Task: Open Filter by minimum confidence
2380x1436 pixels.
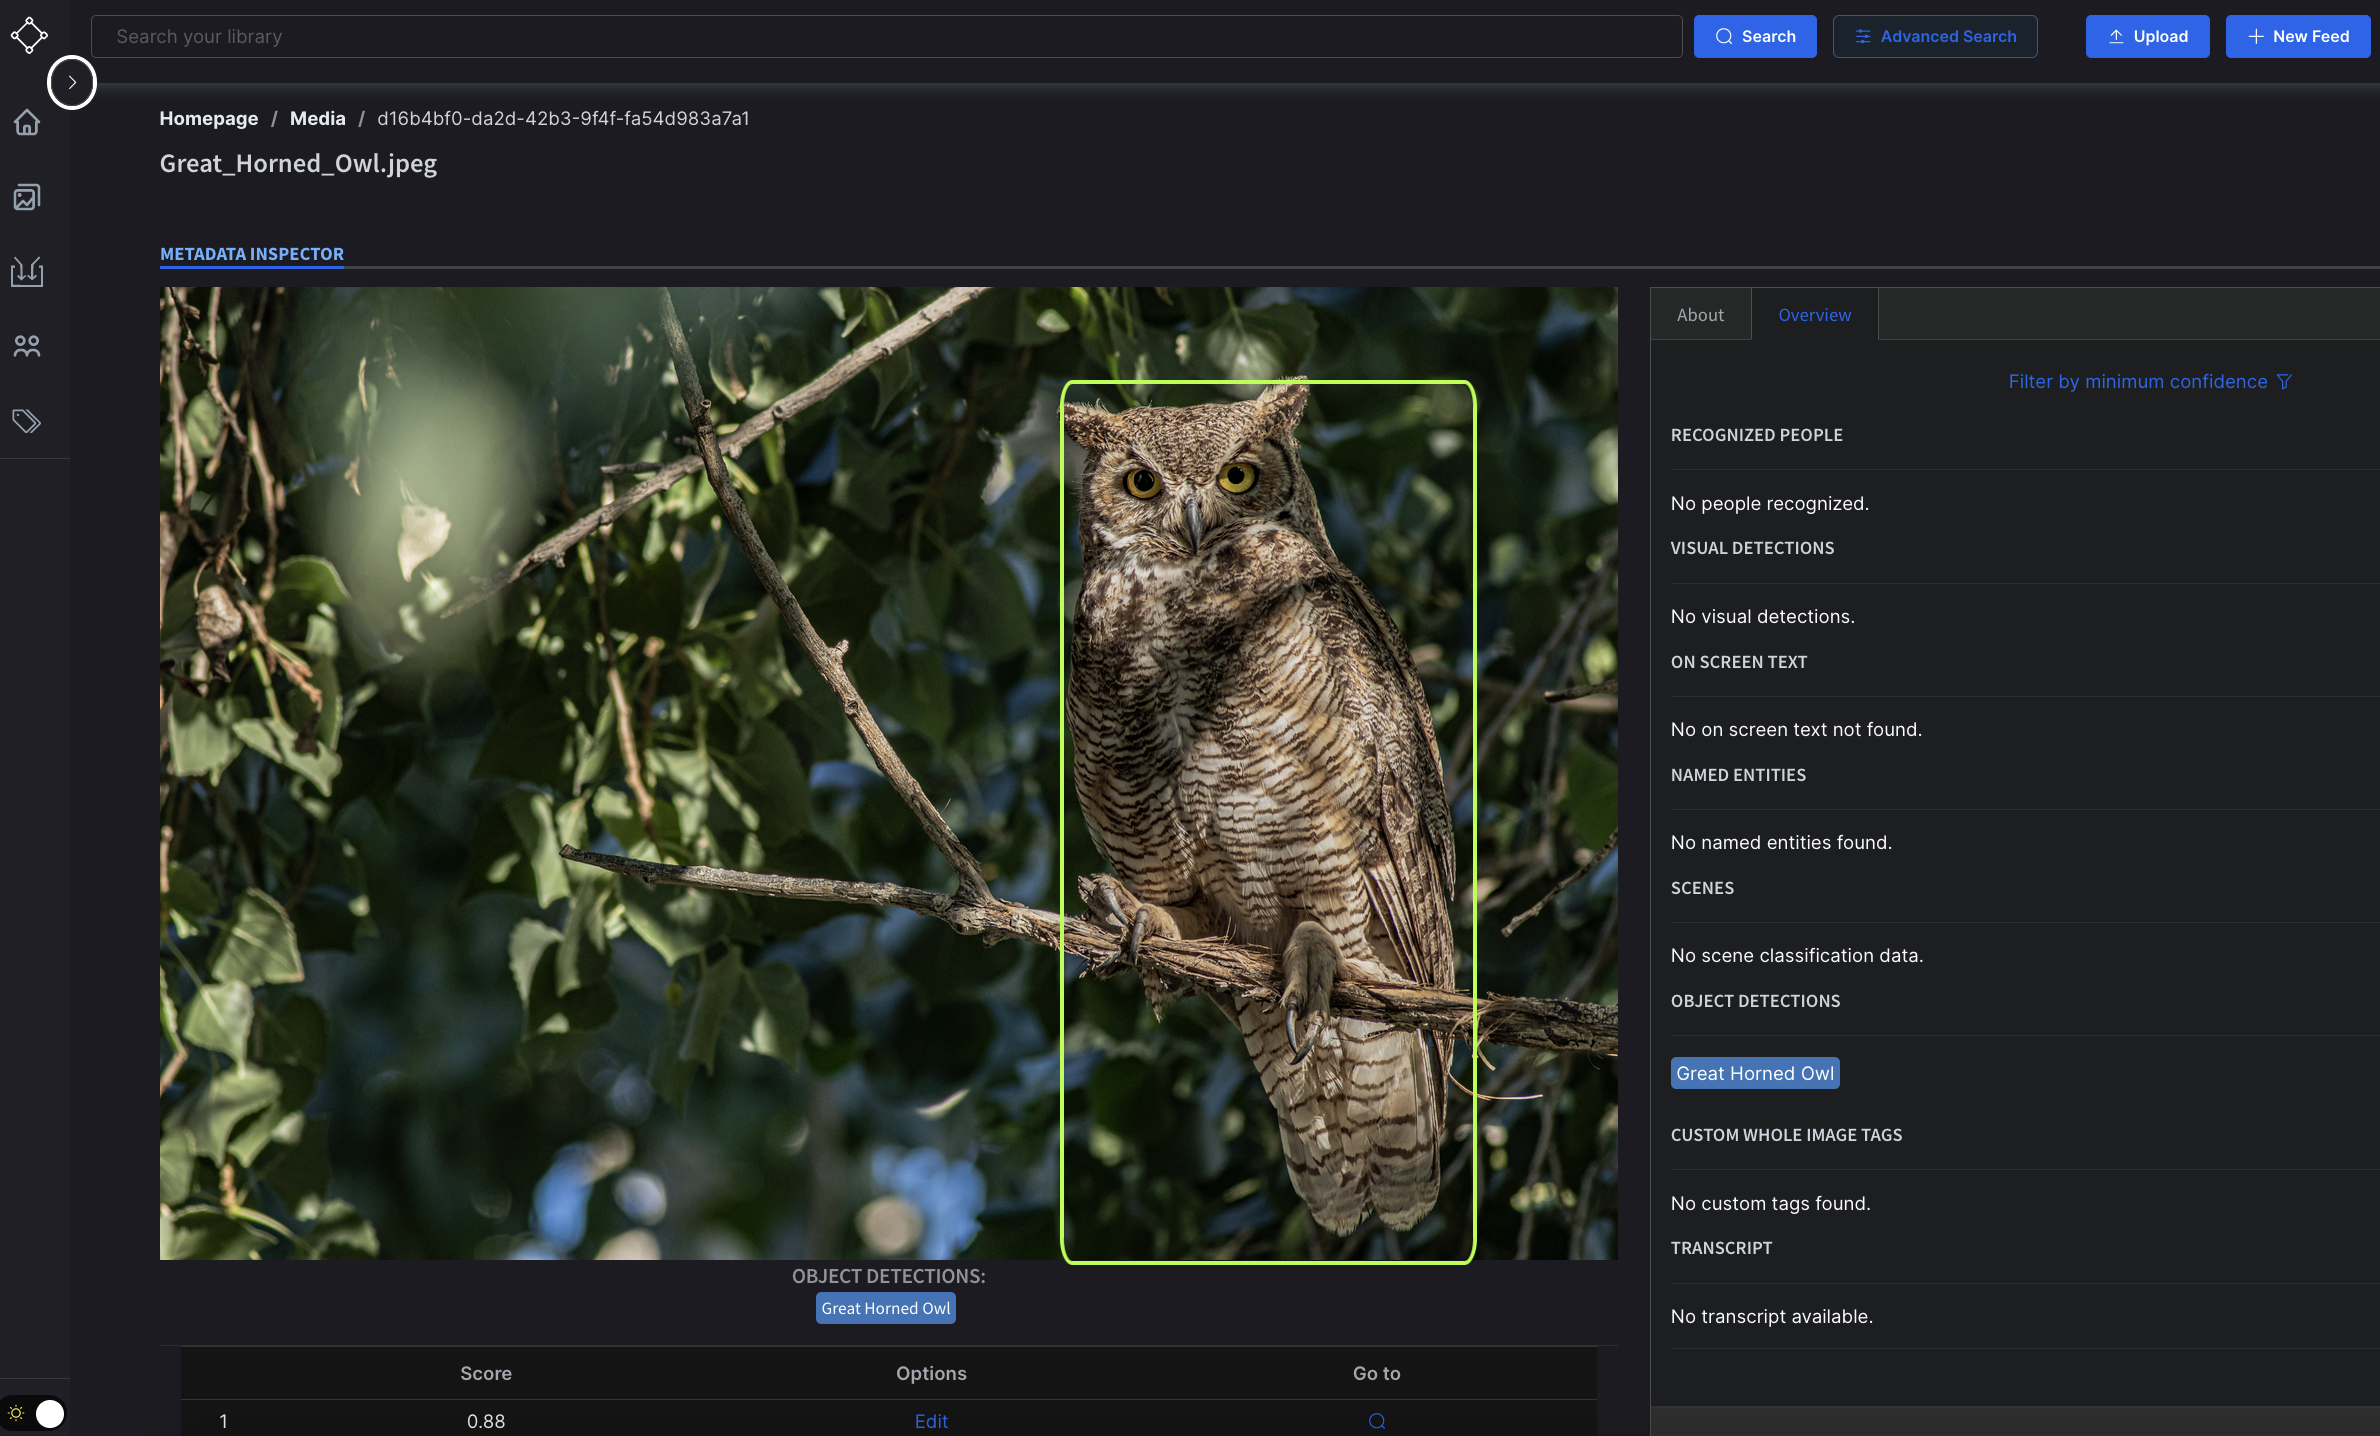Action: pos(2149,382)
